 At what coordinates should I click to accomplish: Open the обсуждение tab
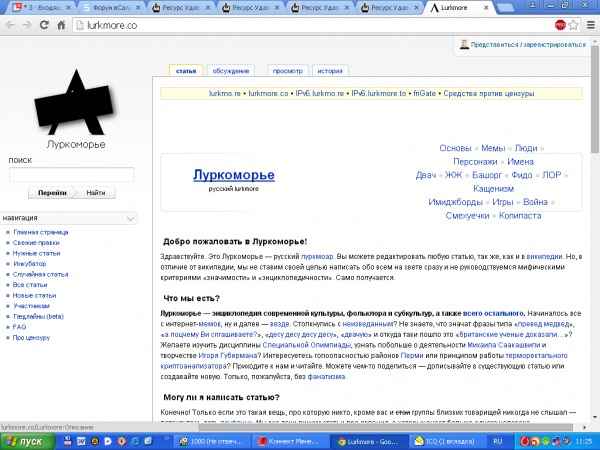[231, 71]
